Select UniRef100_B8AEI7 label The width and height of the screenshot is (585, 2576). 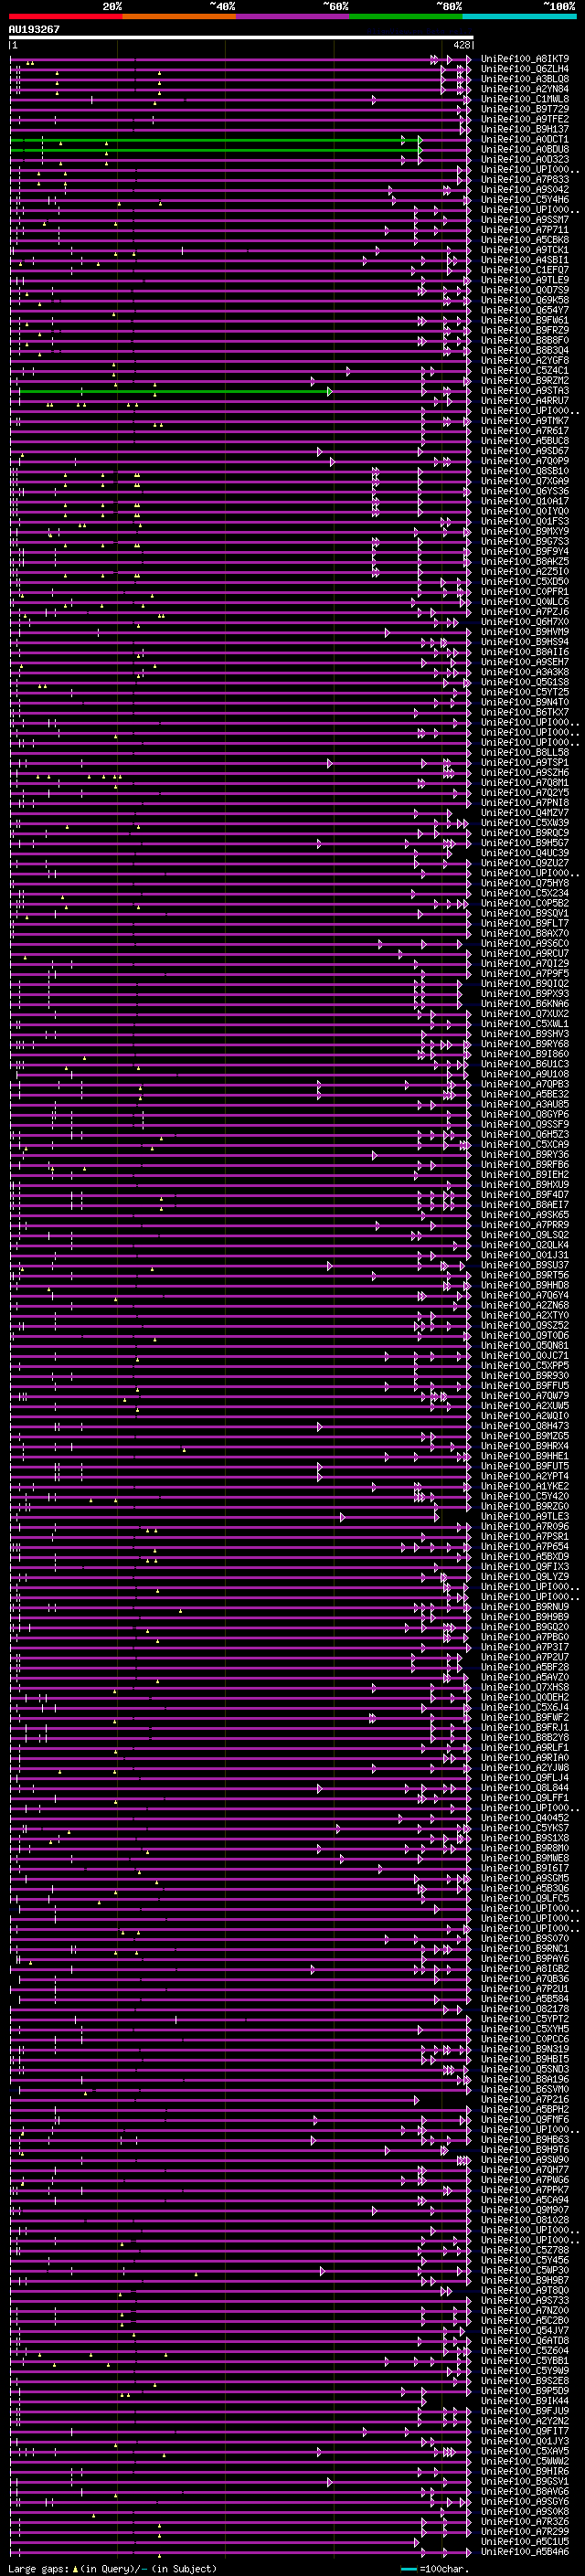point(525,1205)
